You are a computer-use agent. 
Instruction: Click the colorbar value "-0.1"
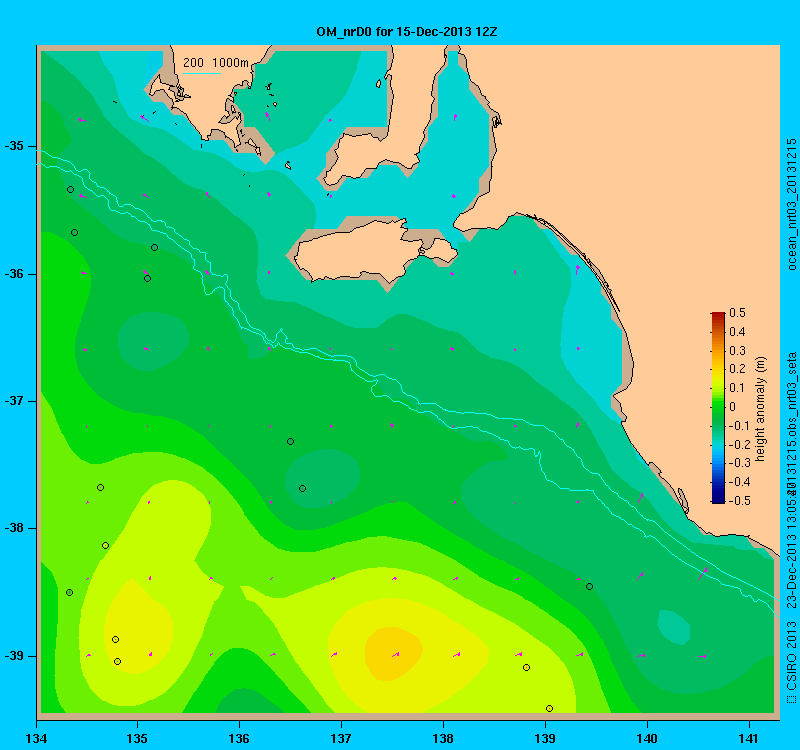(x=739, y=426)
